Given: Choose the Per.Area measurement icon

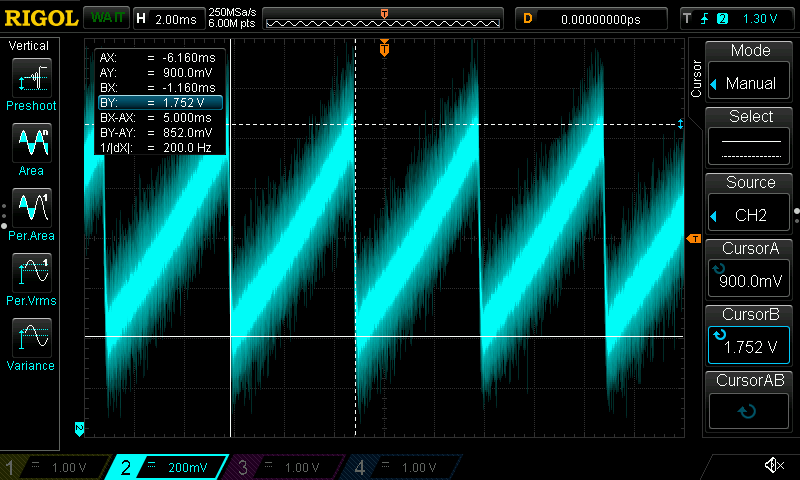Looking at the screenshot, I should click(x=31, y=208).
